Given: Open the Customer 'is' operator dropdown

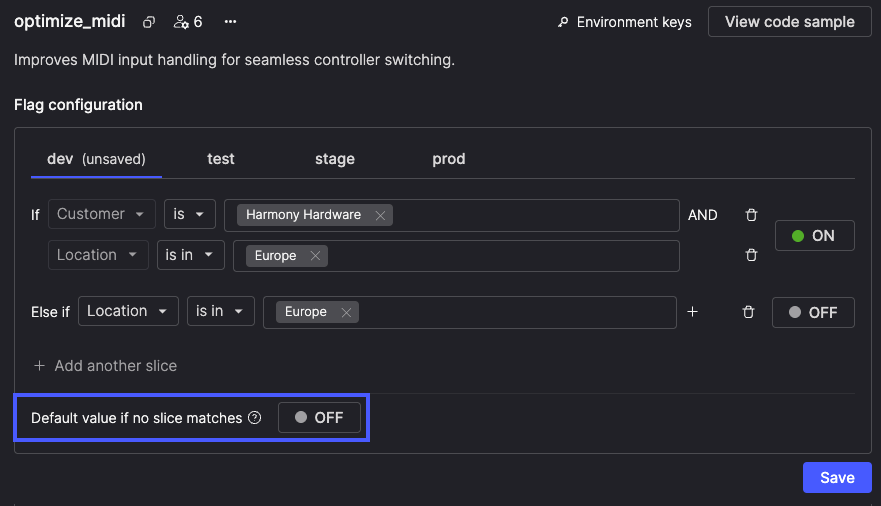Looking at the screenshot, I should pos(189,214).
